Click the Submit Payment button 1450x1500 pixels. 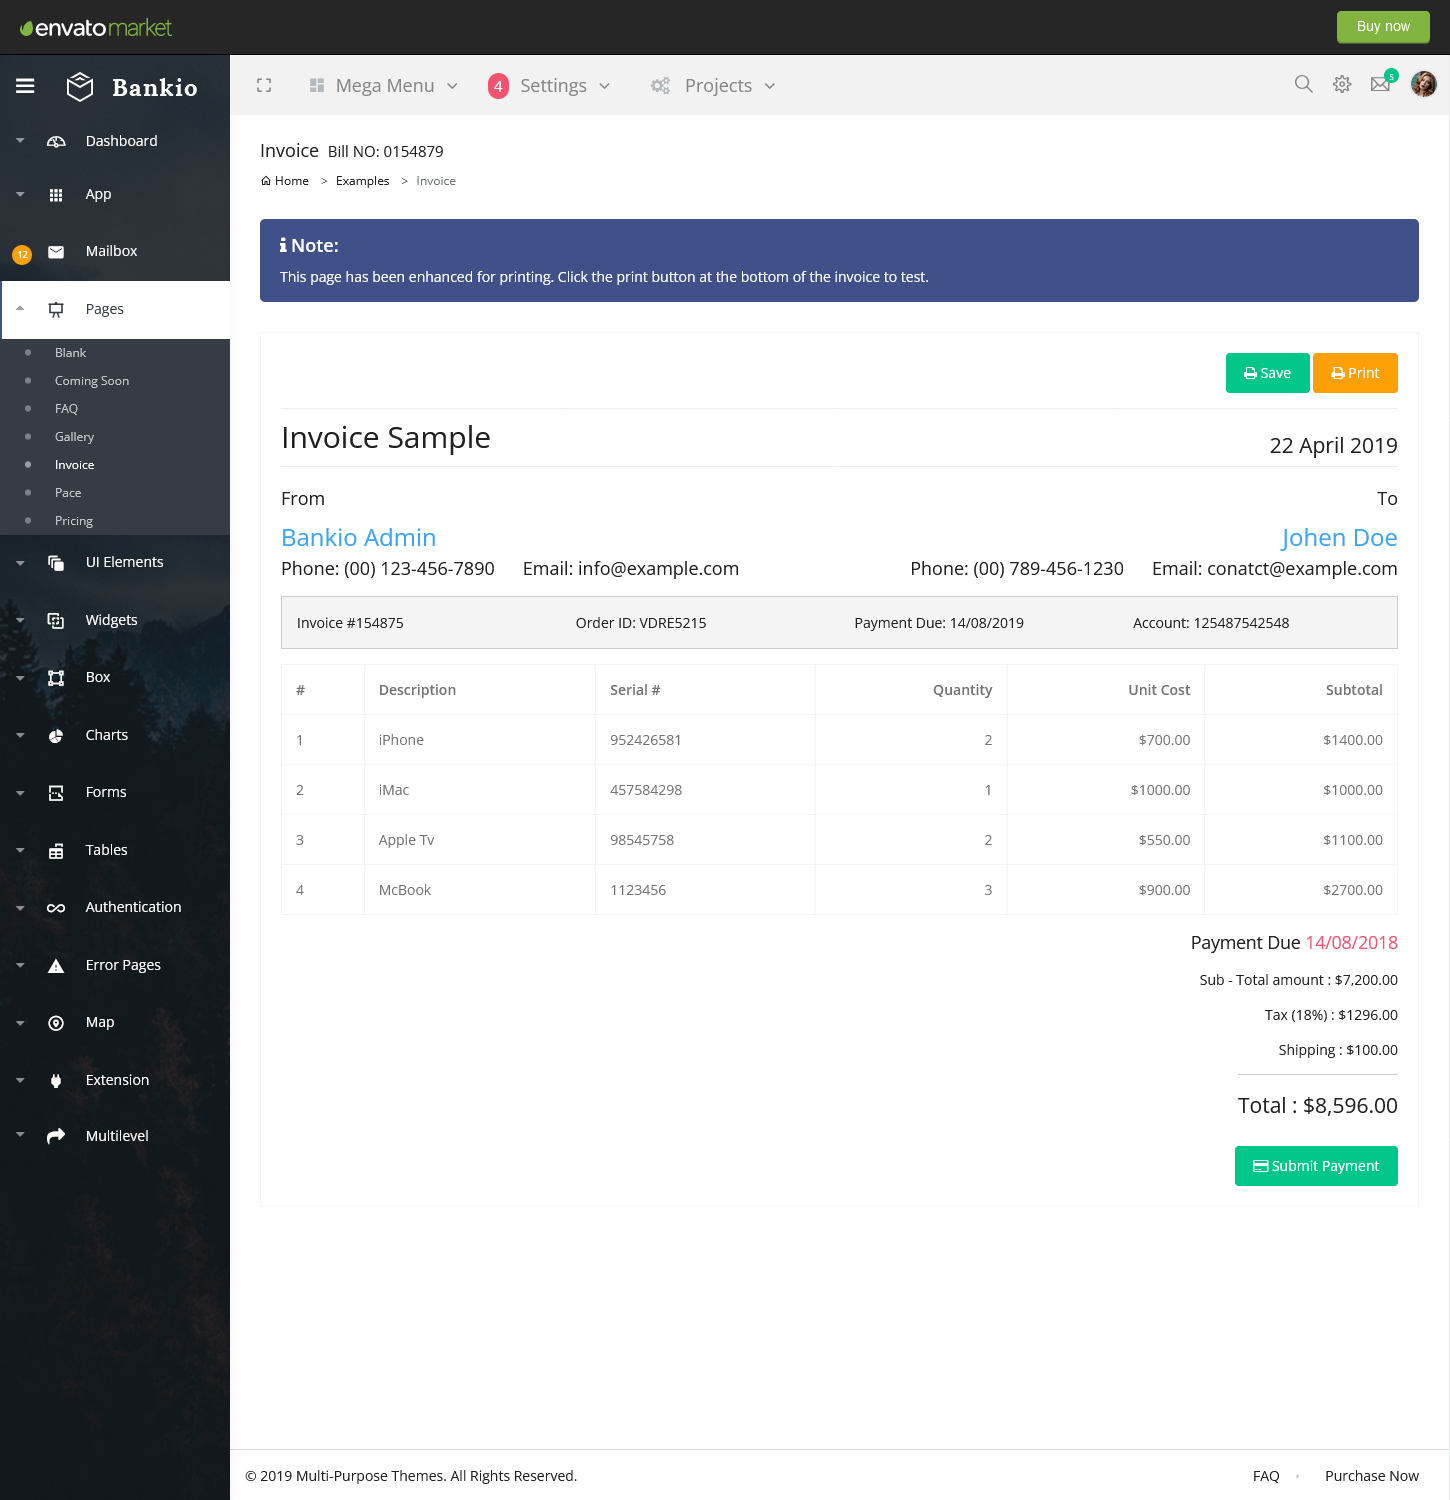pos(1316,1166)
